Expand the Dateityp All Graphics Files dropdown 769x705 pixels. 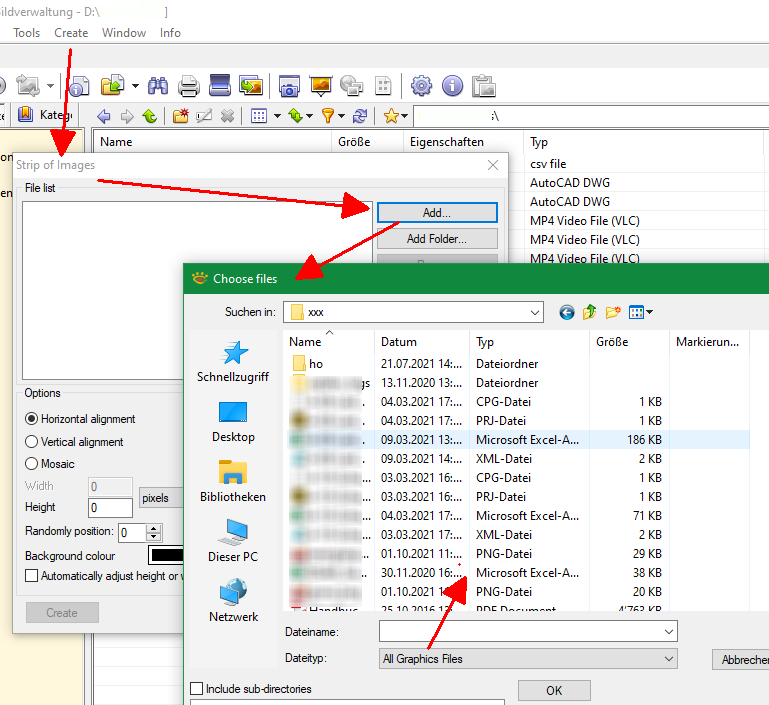(x=669, y=659)
